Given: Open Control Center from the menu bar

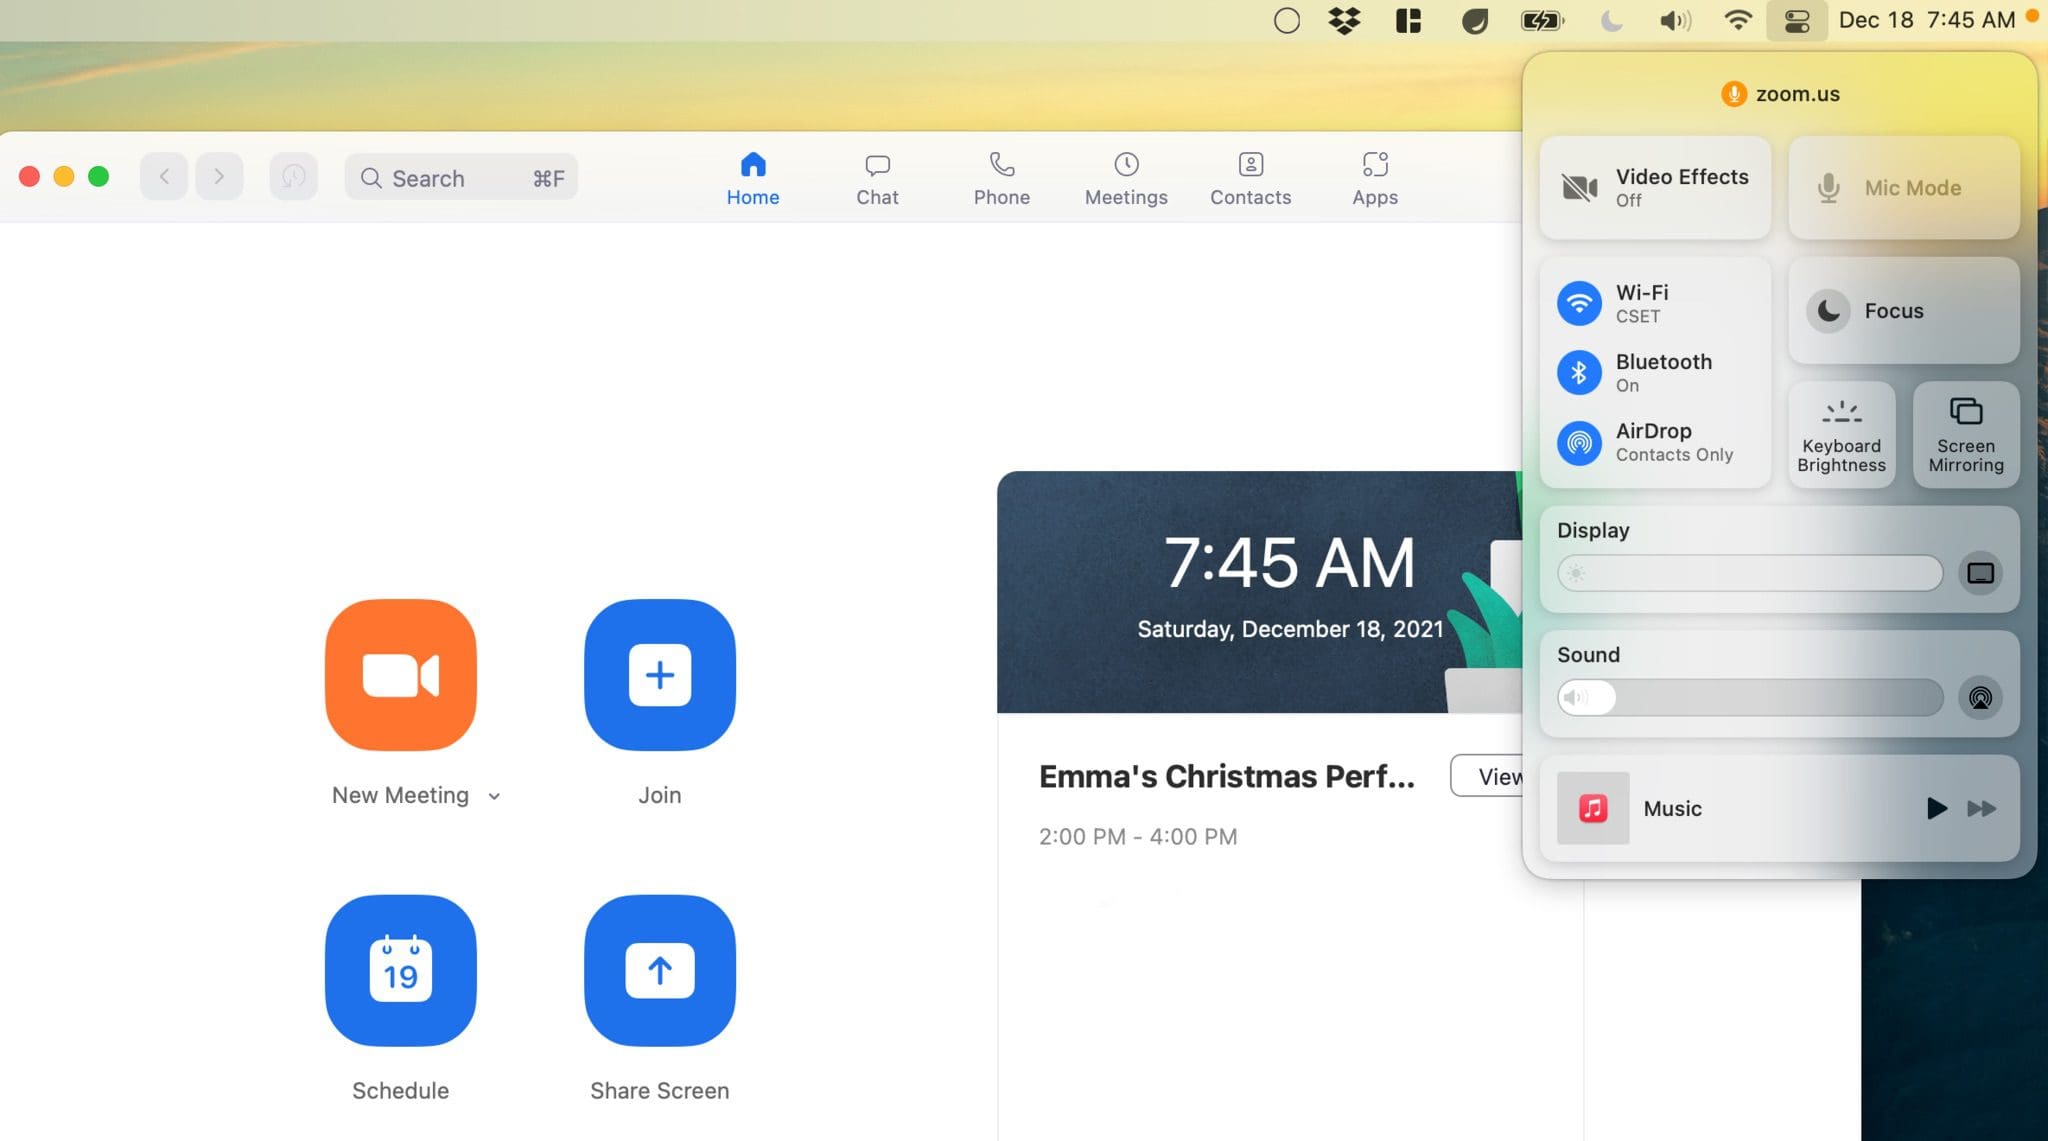Looking at the screenshot, I should (1797, 20).
